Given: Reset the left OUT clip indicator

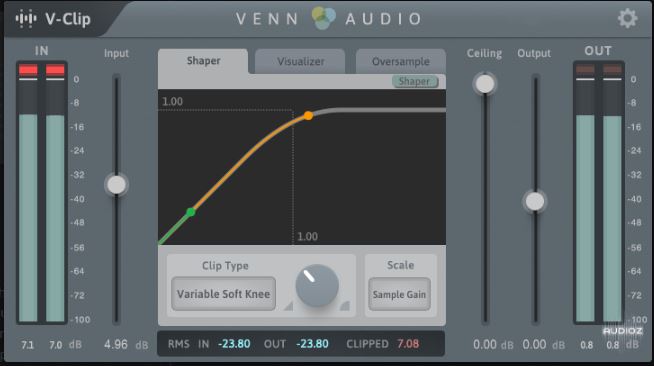Looking at the screenshot, I should click(585, 69).
